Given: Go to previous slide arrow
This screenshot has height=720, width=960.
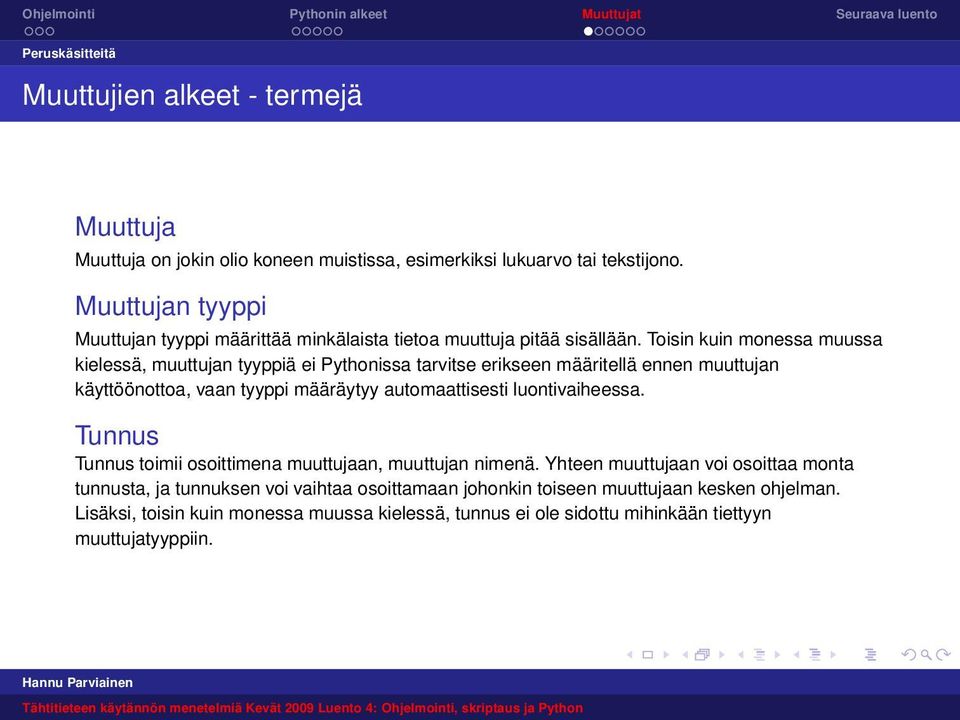Looking at the screenshot, I should coord(629,654).
